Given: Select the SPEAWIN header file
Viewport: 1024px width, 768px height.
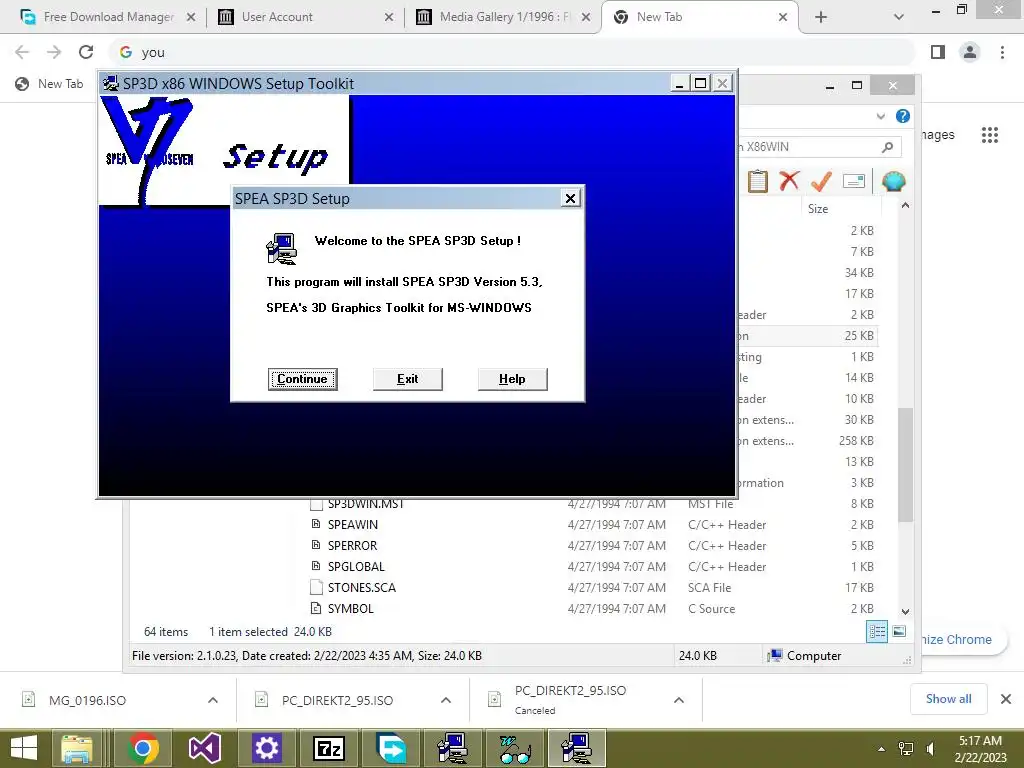Looking at the screenshot, I should point(592,524).
